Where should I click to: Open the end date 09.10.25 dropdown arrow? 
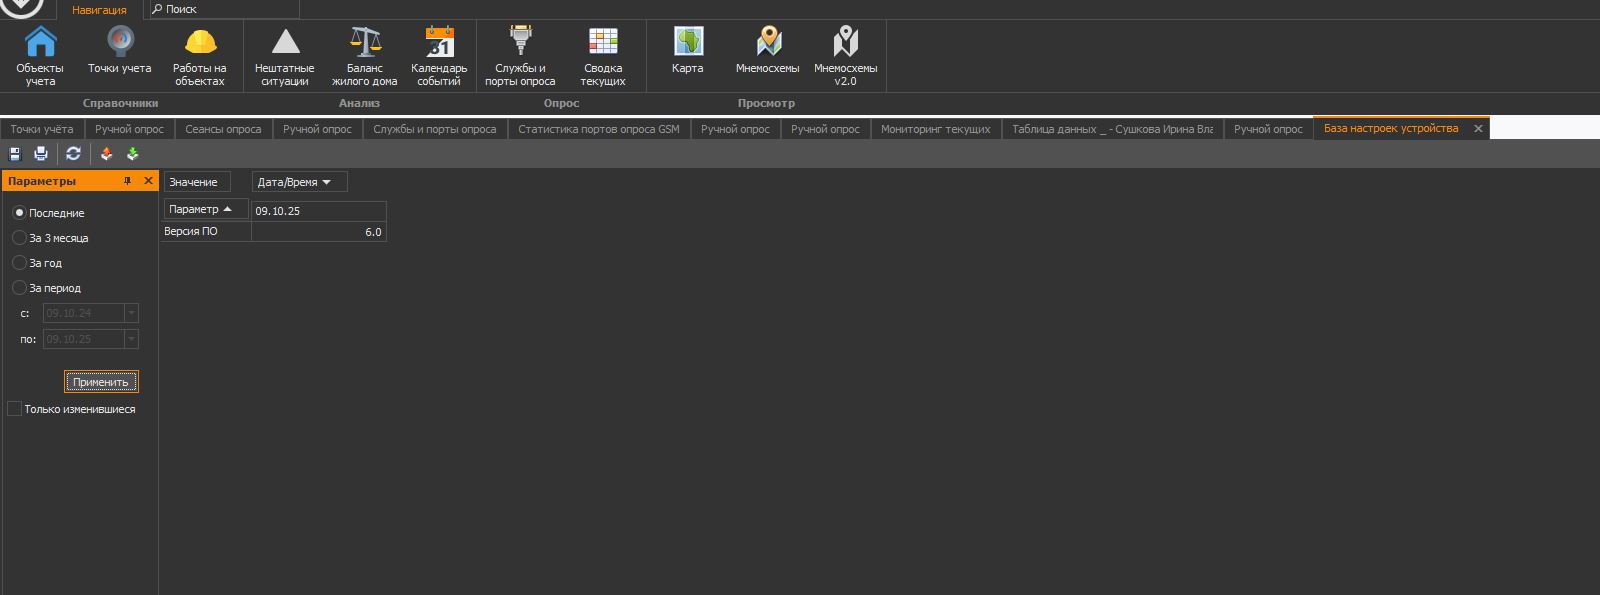coord(130,340)
